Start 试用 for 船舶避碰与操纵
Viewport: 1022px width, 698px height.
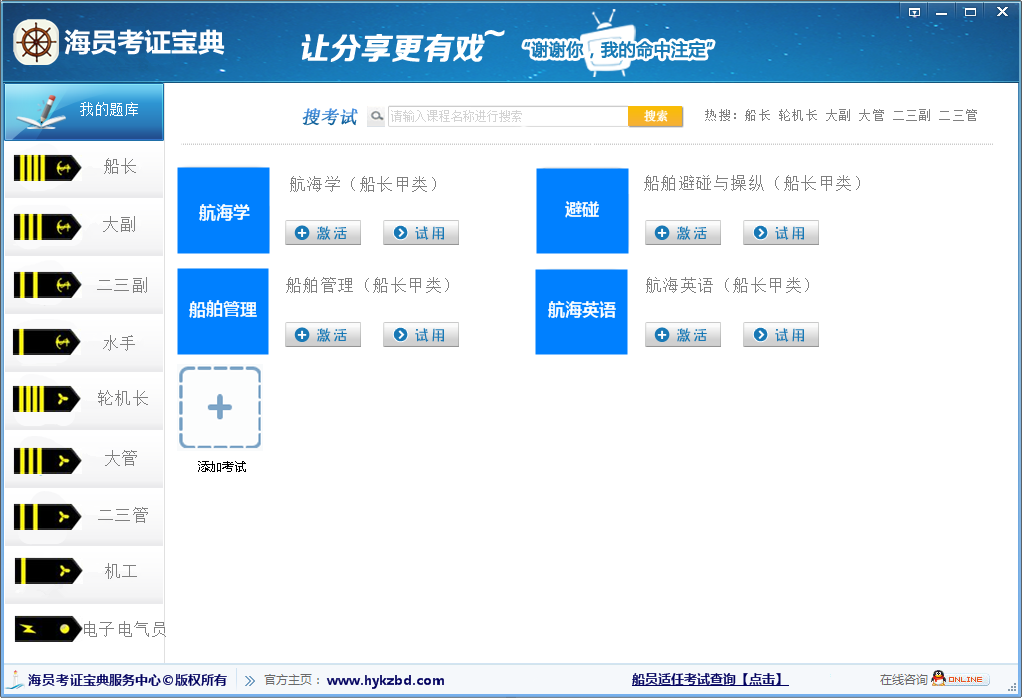click(780, 233)
